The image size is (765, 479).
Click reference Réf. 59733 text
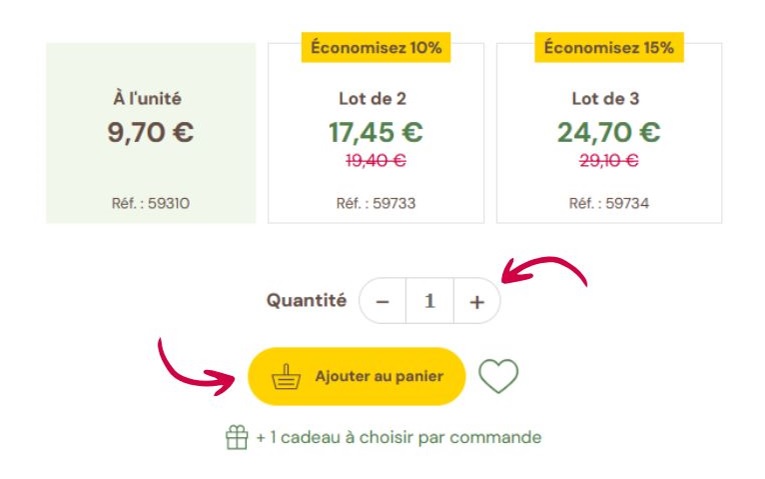(376, 203)
